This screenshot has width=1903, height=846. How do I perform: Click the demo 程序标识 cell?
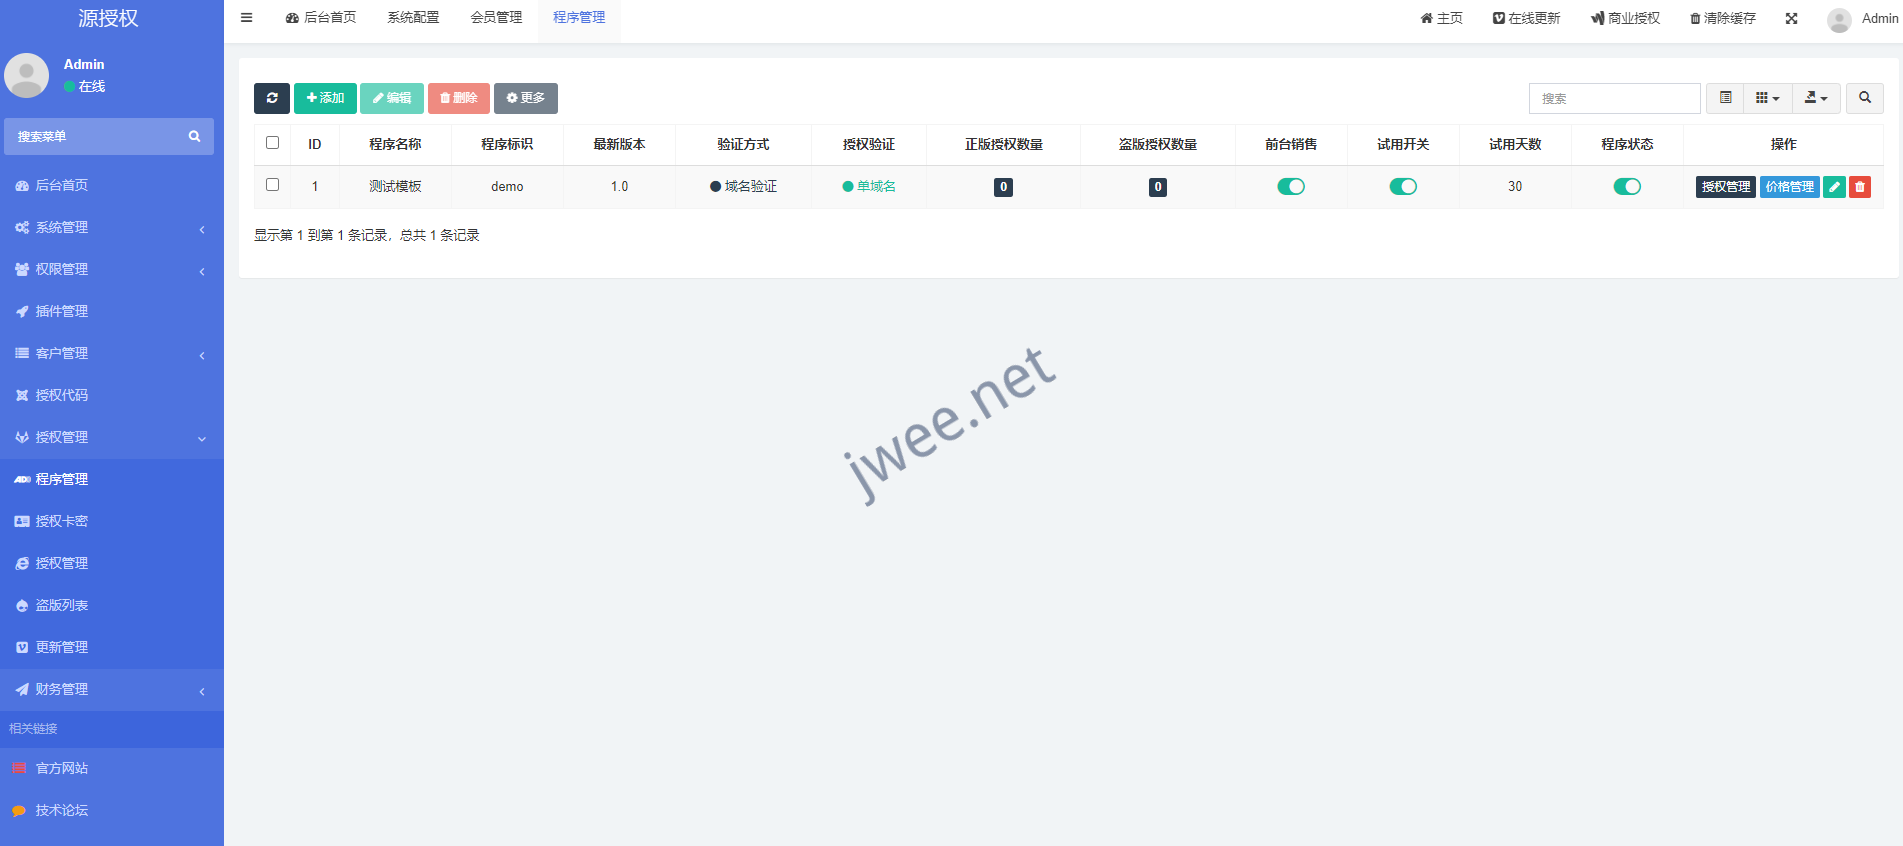[507, 187]
